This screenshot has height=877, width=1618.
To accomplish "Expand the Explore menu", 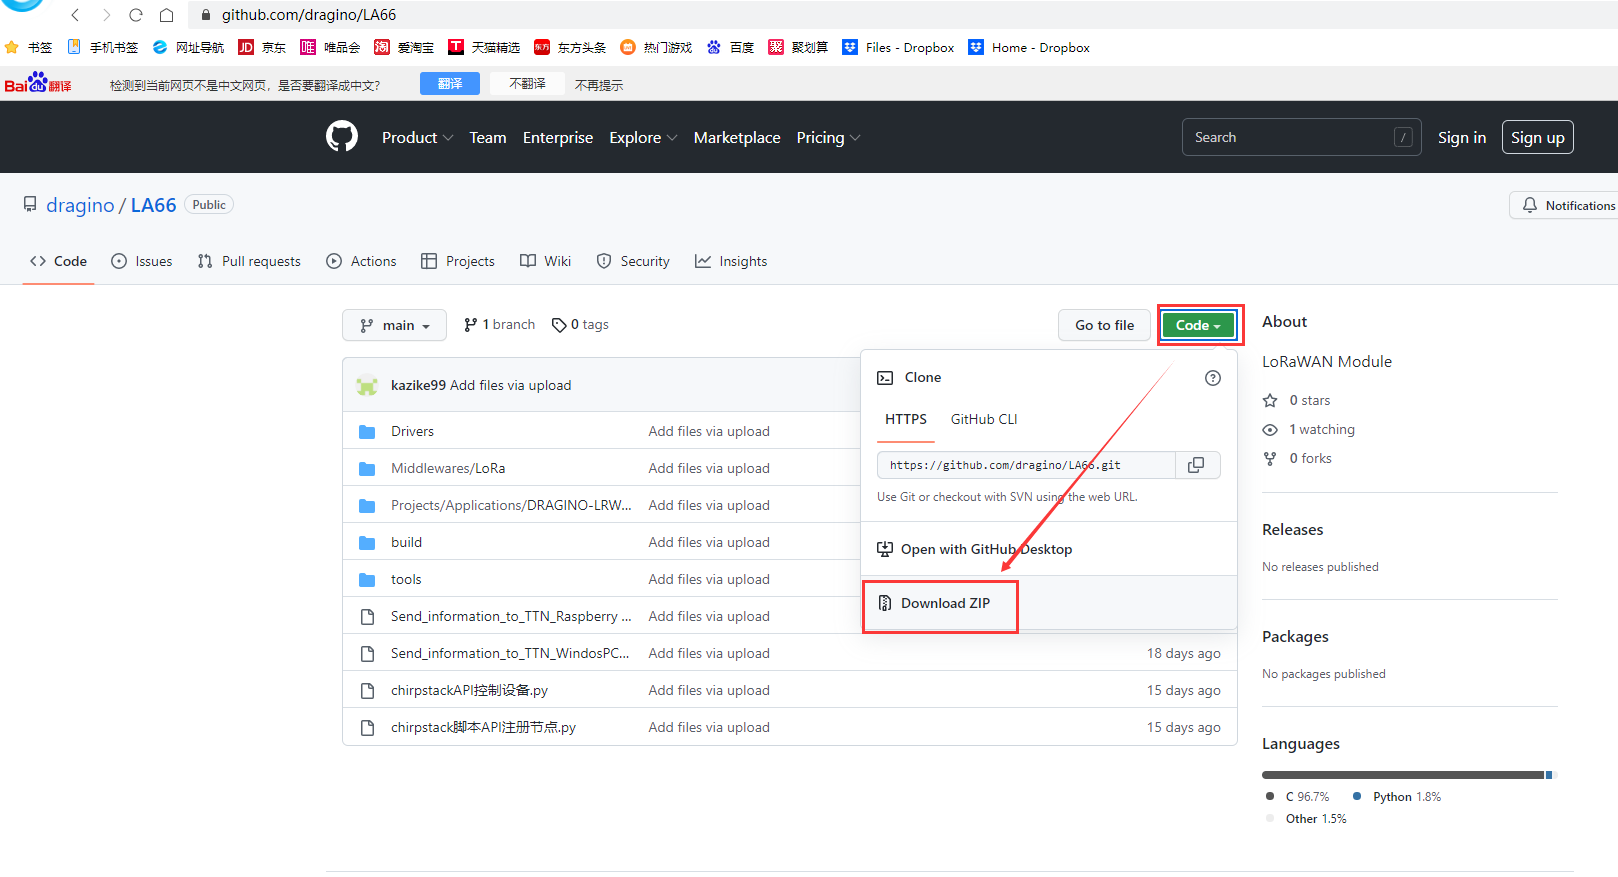I will tap(643, 138).
